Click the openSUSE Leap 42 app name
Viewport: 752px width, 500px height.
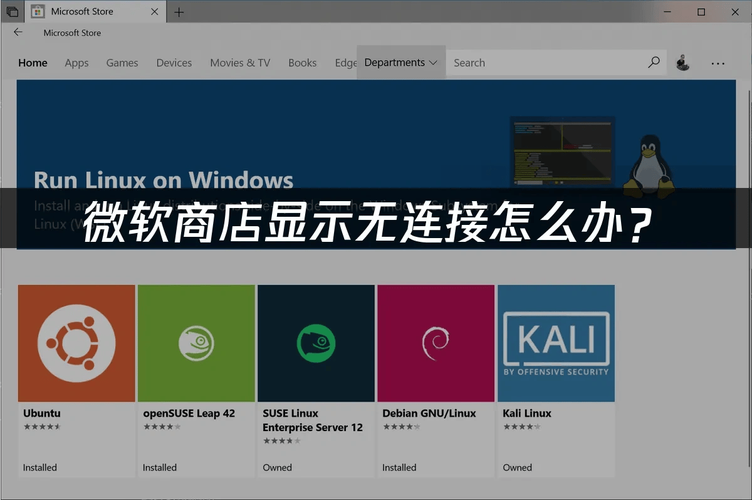tap(189, 413)
